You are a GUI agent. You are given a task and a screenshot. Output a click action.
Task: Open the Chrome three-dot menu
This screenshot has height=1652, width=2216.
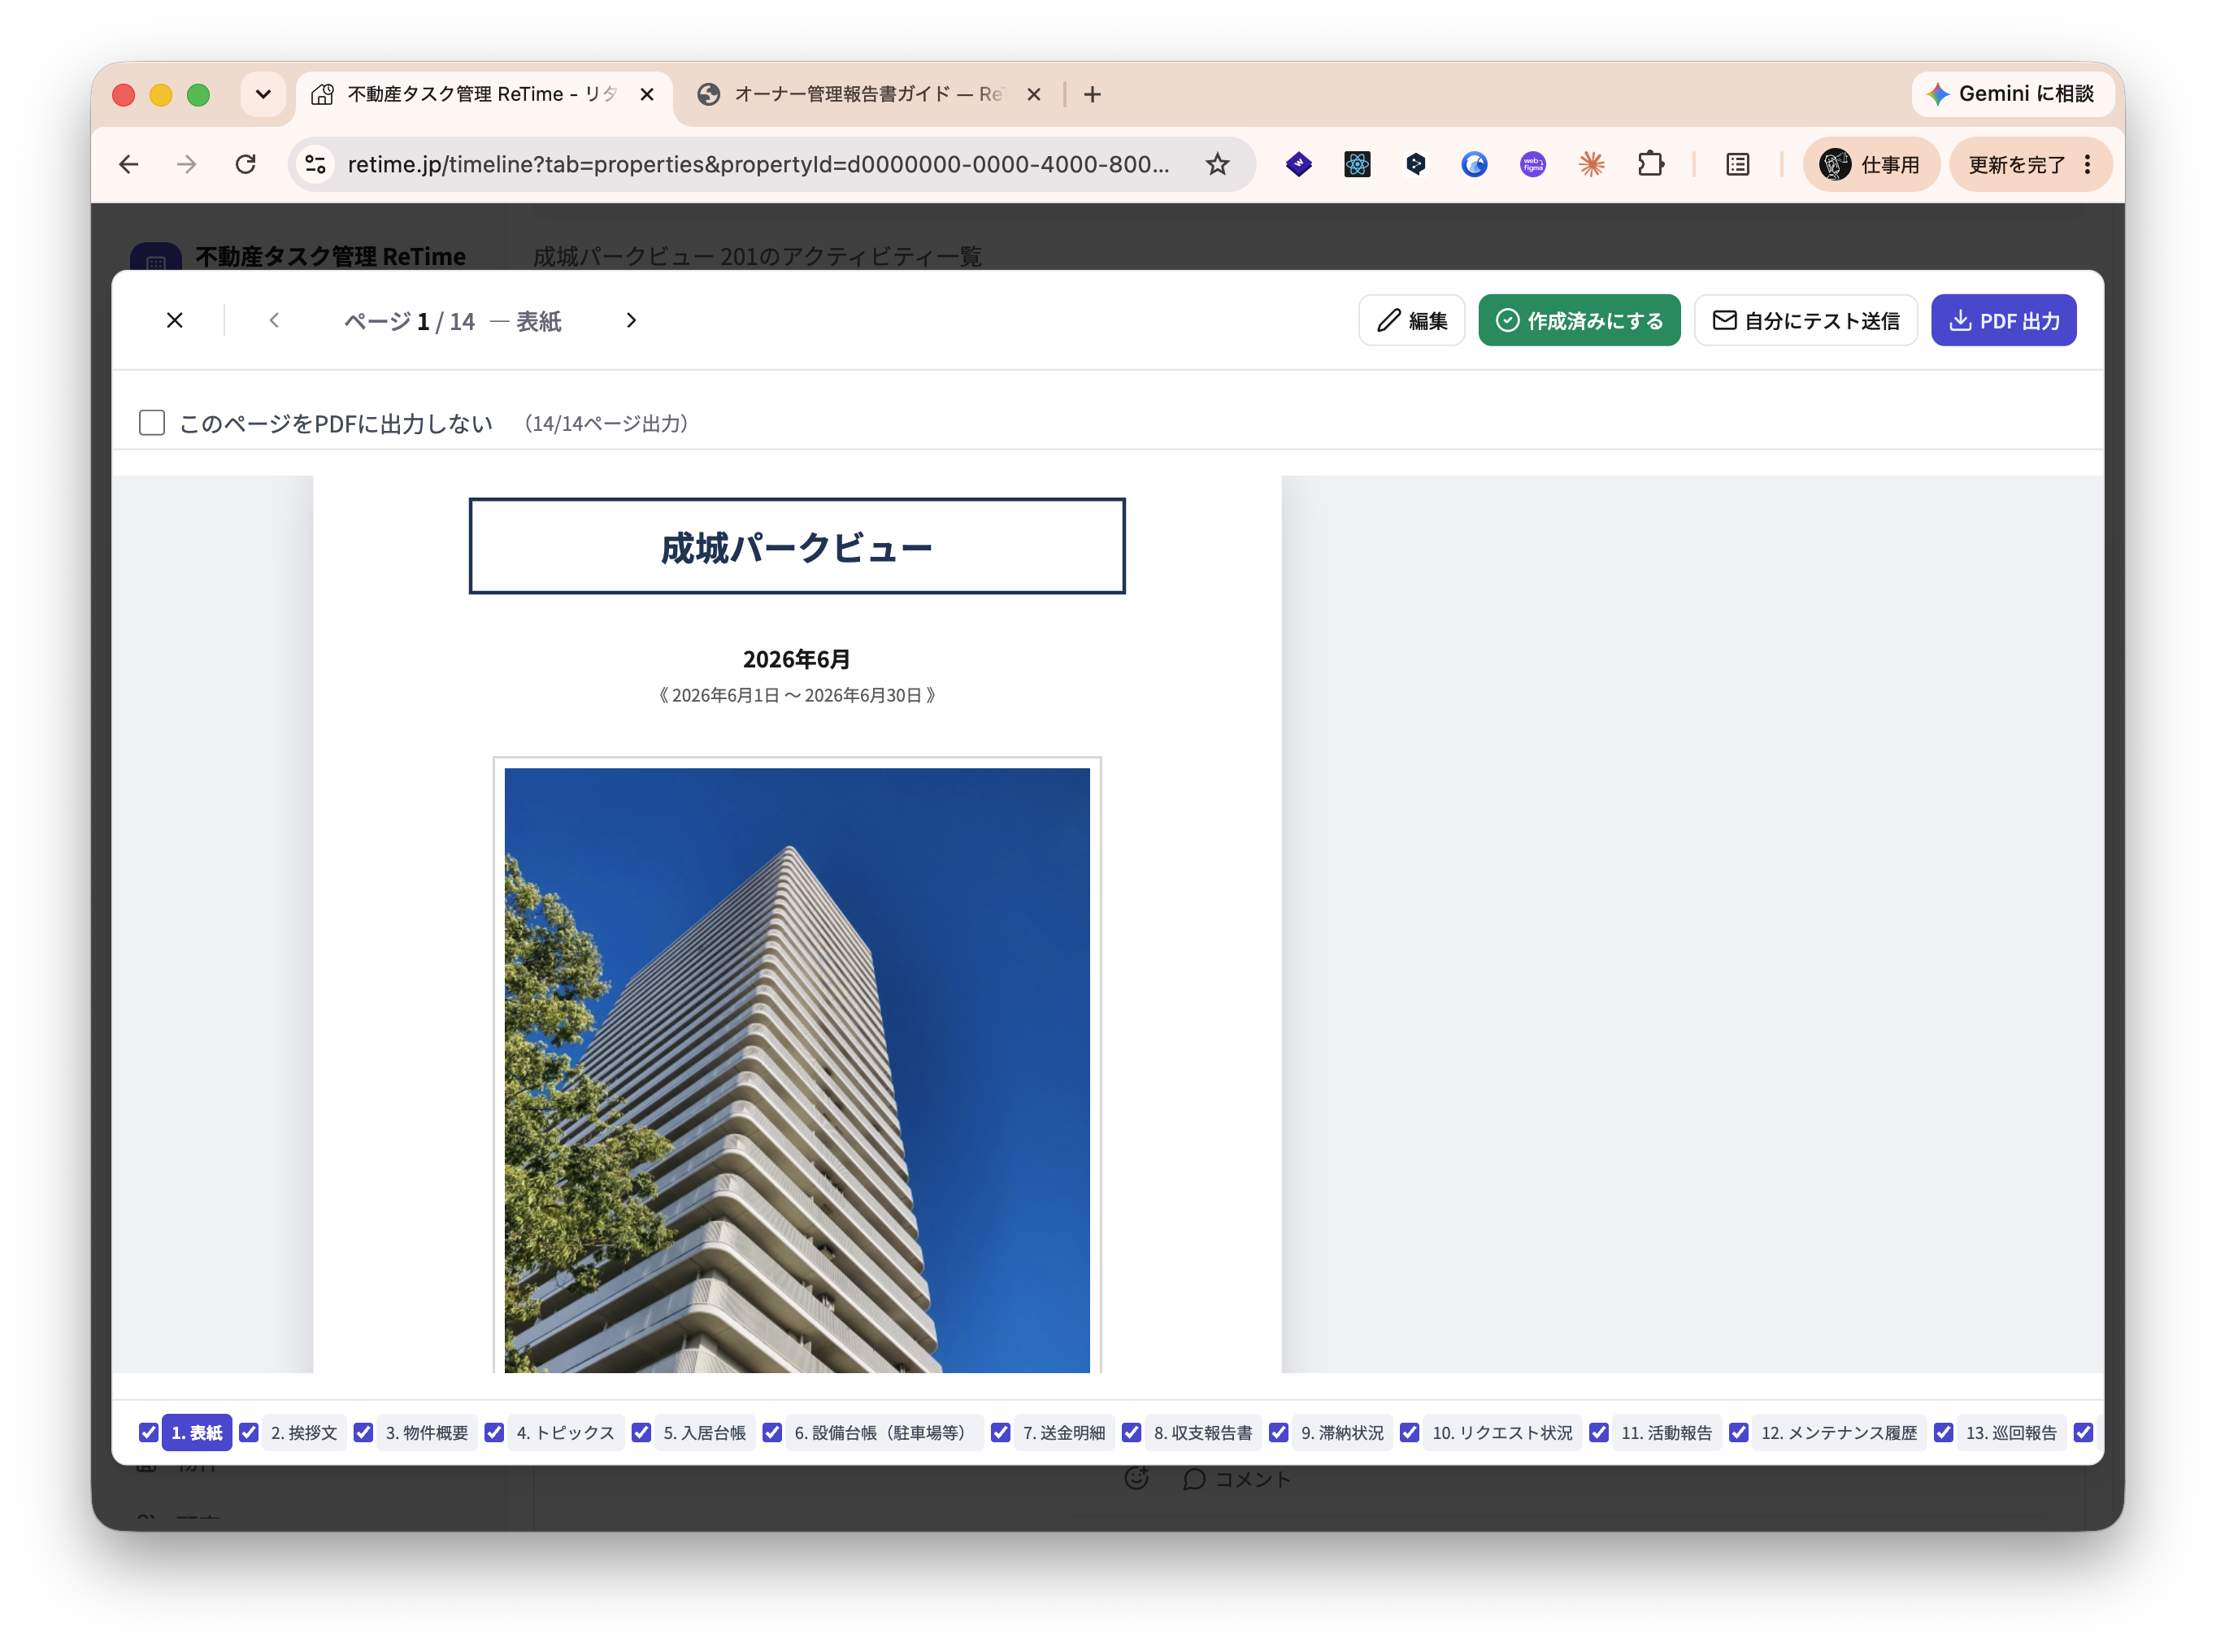(x=2088, y=164)
